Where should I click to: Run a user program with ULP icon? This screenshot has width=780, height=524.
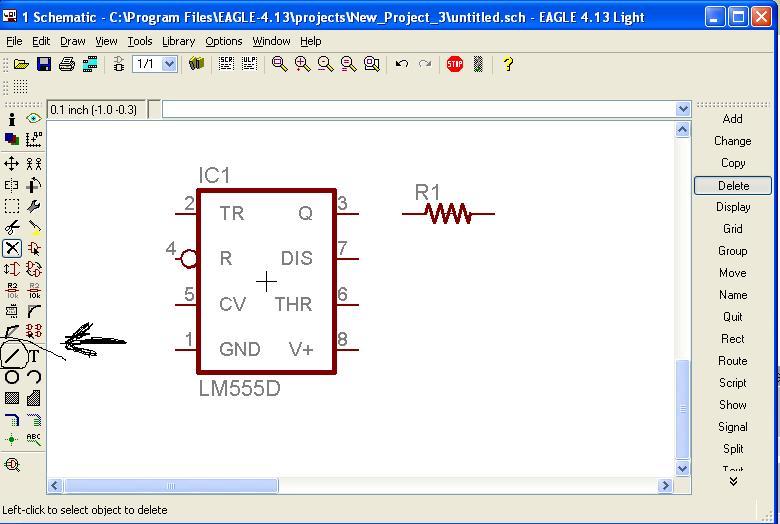pyautogui.click(x=249, y=64)
